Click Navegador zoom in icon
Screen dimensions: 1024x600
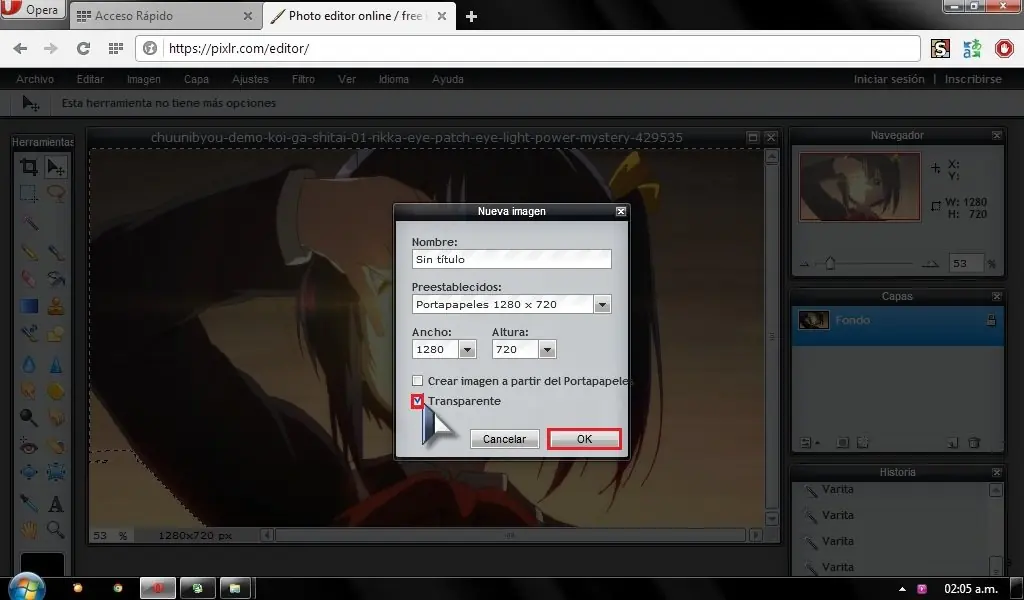click(930, 264)
